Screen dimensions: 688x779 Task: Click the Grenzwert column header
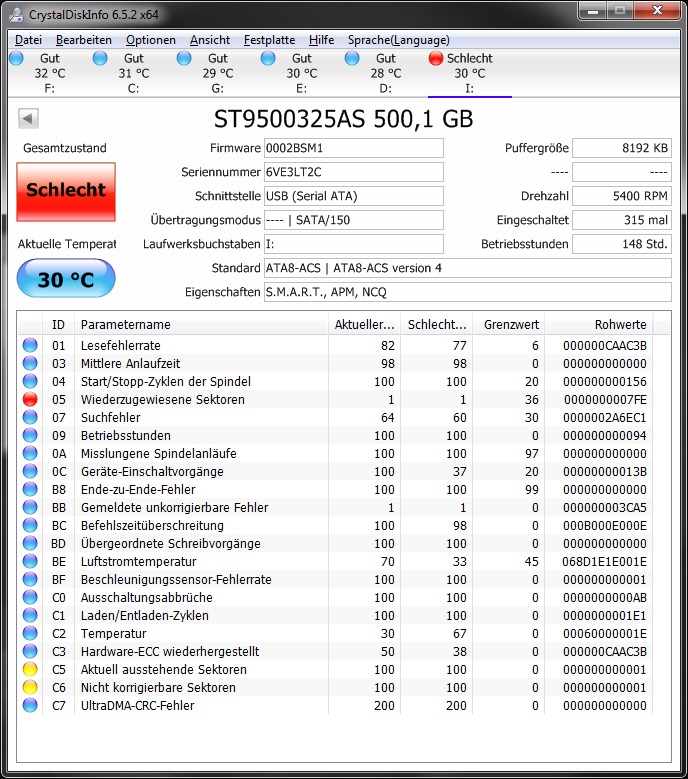coord(509,324)
